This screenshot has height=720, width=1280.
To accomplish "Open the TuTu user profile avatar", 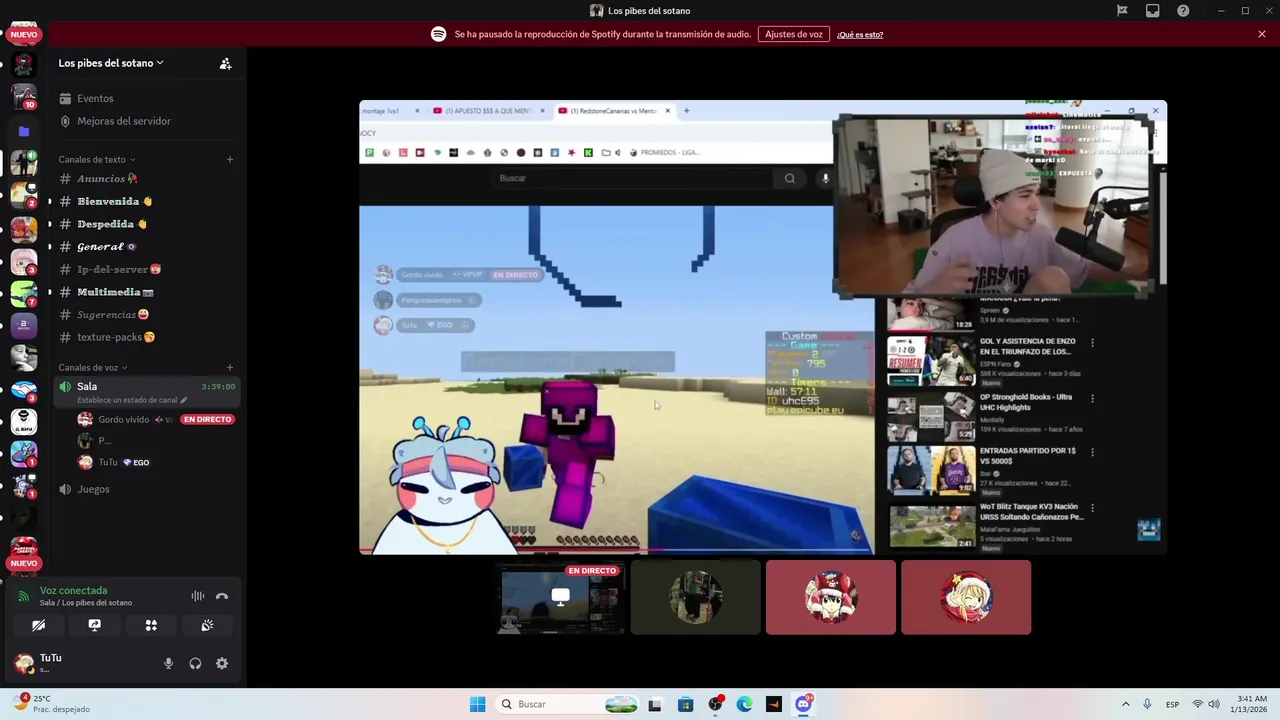I will coord(23,663).
